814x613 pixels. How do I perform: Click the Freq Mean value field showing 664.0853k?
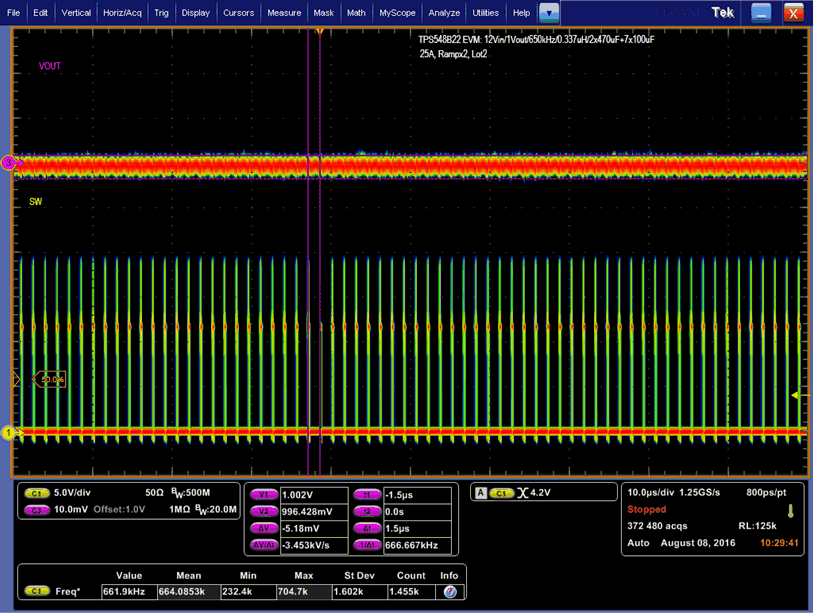(190, 590)
